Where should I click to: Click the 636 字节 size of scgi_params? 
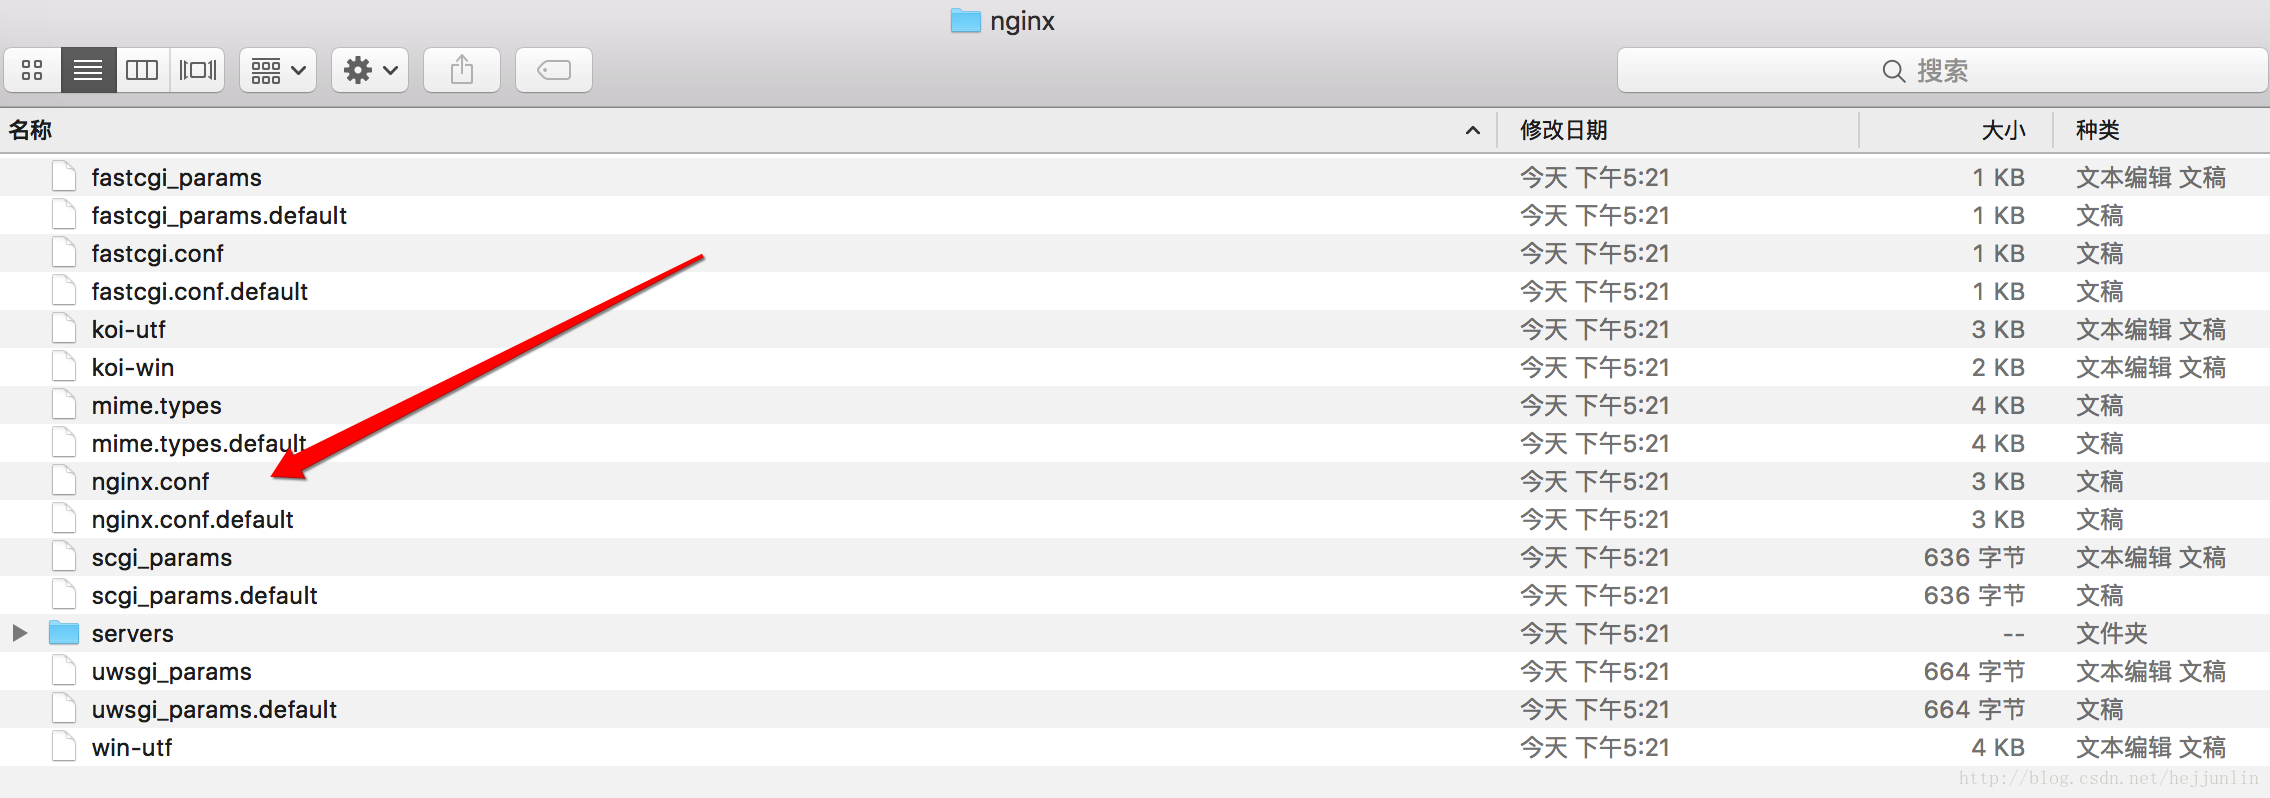pos(1974,558)
